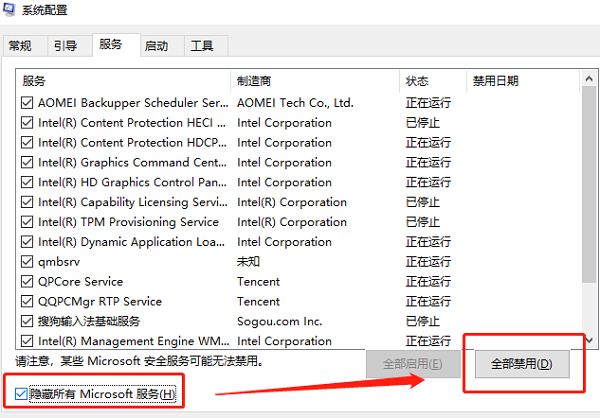Click AOMEI Tech Co., Ltd. manufacturer cell

point(295,103)
